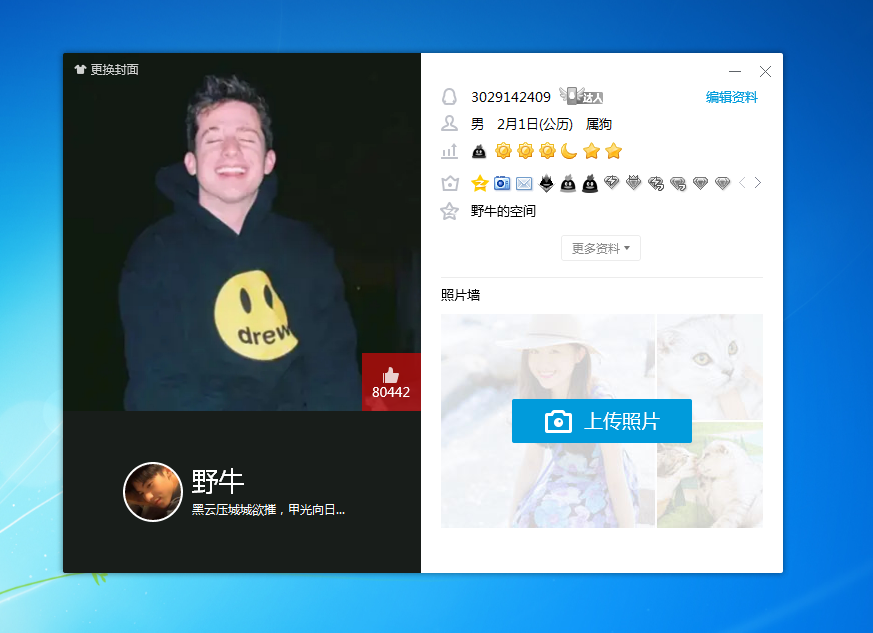Click the round profile avatar
This screenshot has width=873, height=633.
[x=153, y=492]
